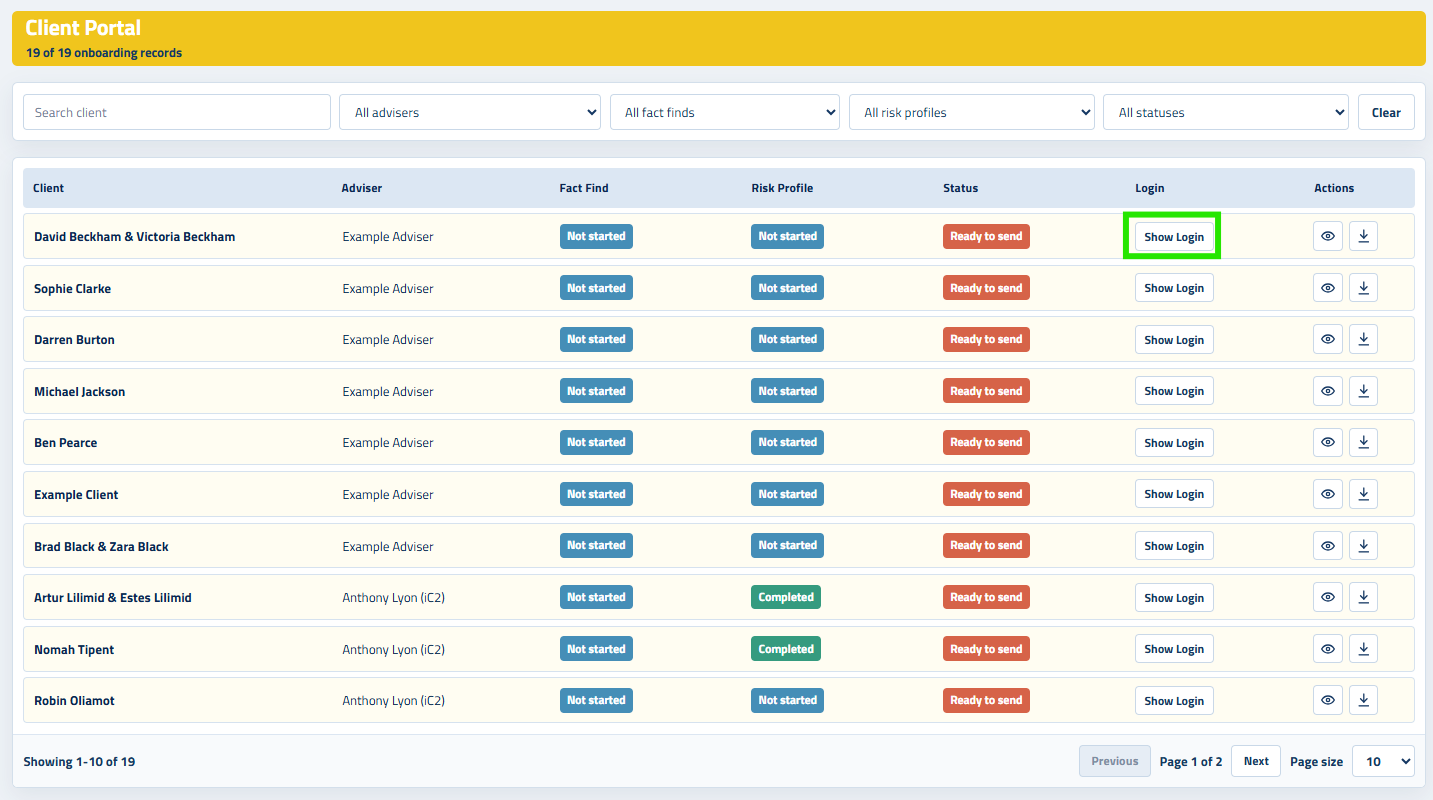Expand the All fact finds filter
Image resolution: width=1433 pixels, height=800 pixels.
click(725, 112)
